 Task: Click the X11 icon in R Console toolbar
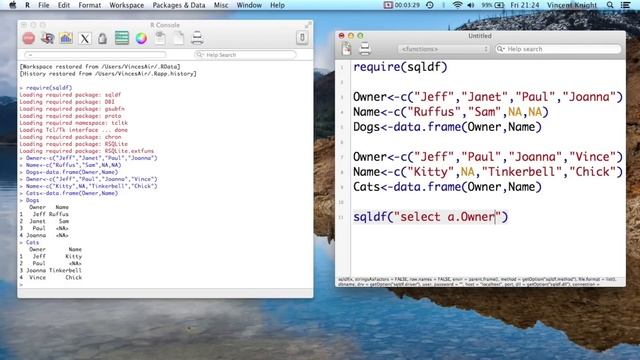pos(85,38)
